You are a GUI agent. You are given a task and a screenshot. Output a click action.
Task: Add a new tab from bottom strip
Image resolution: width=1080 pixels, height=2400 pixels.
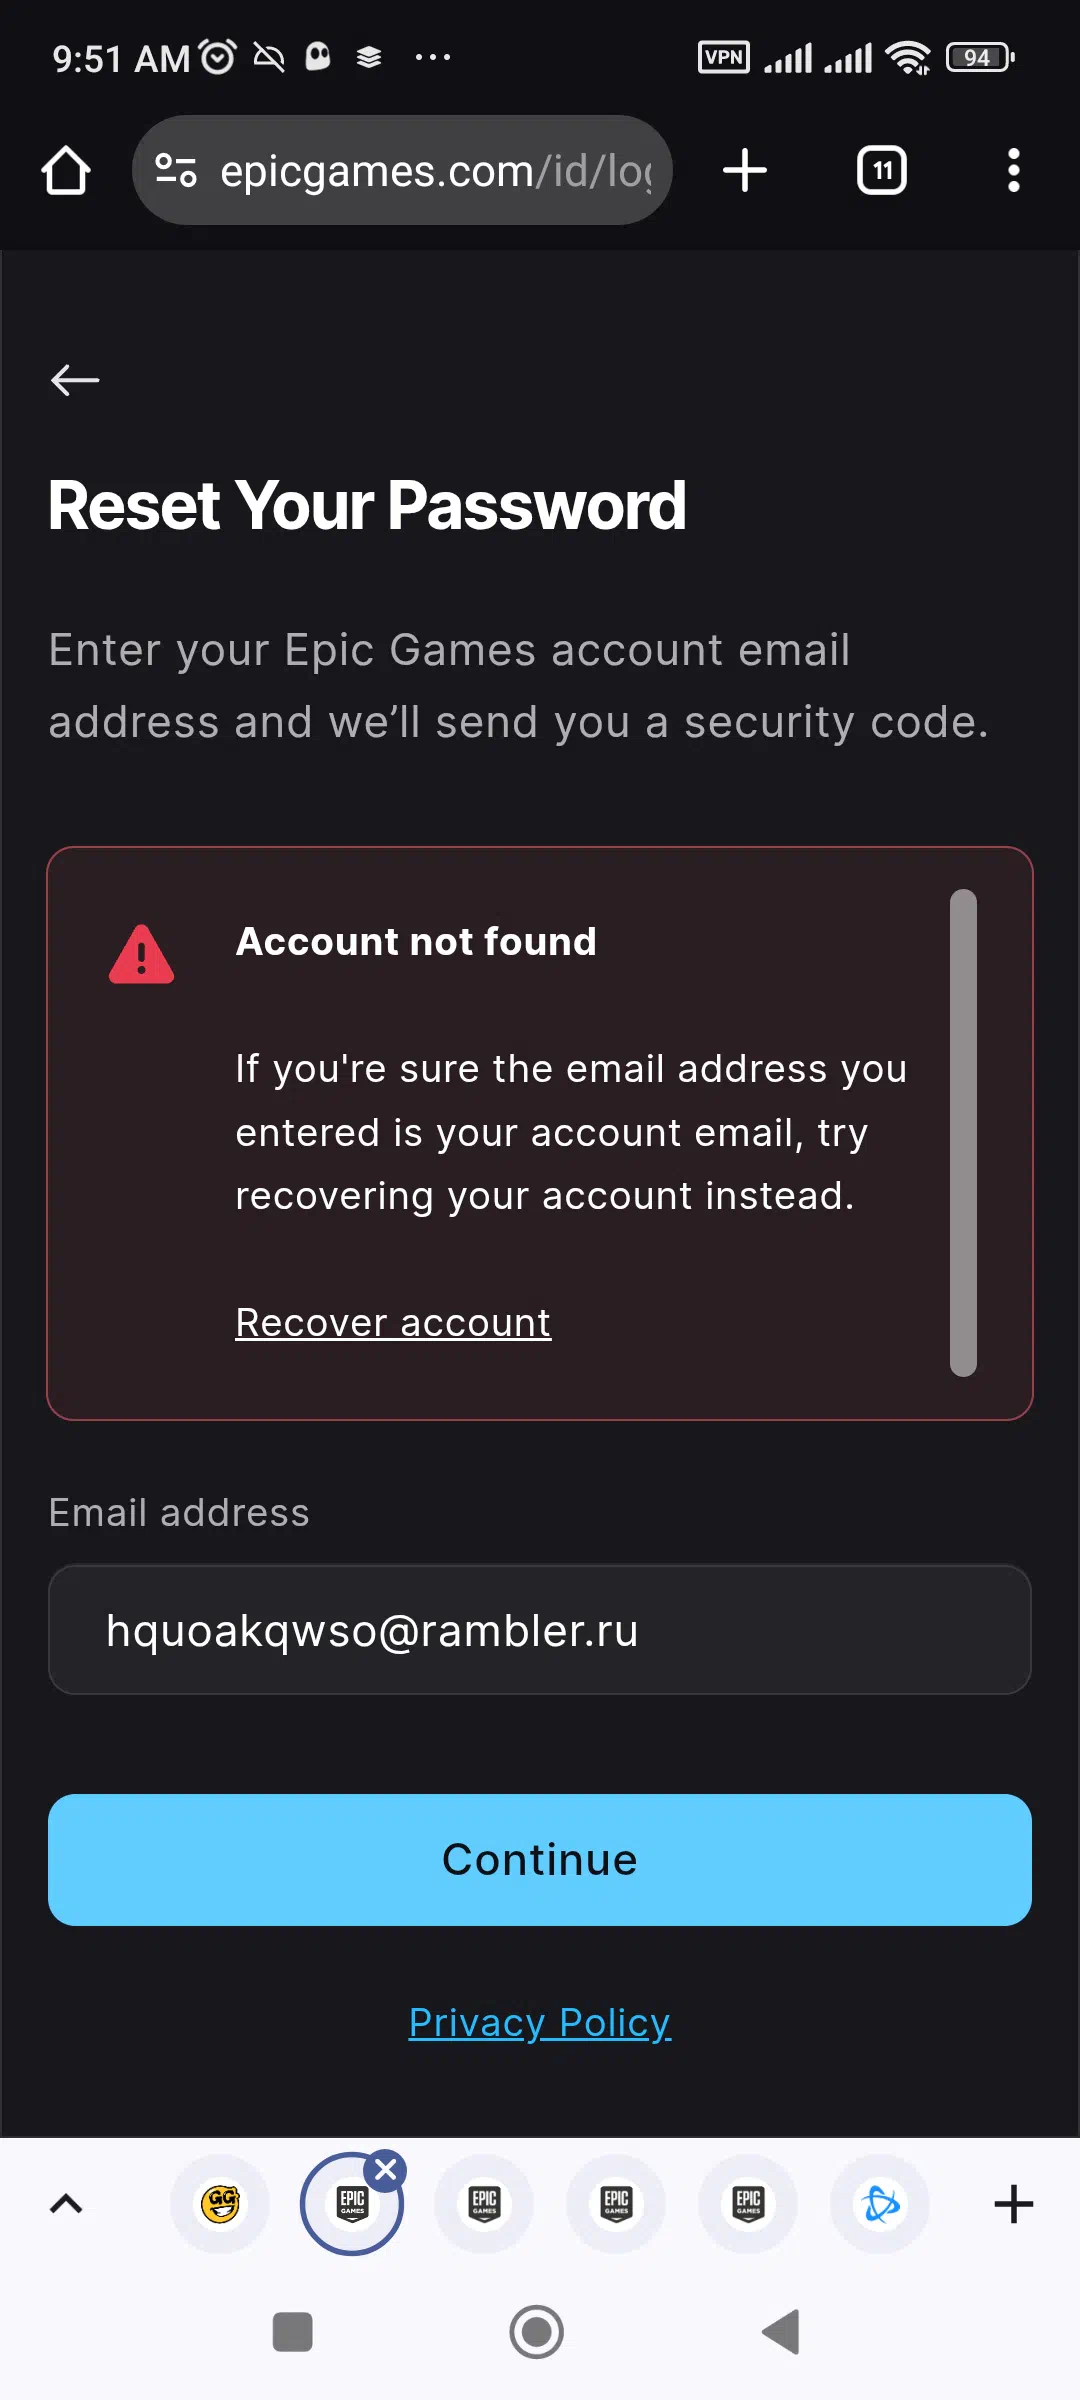coord(1014,2204)
